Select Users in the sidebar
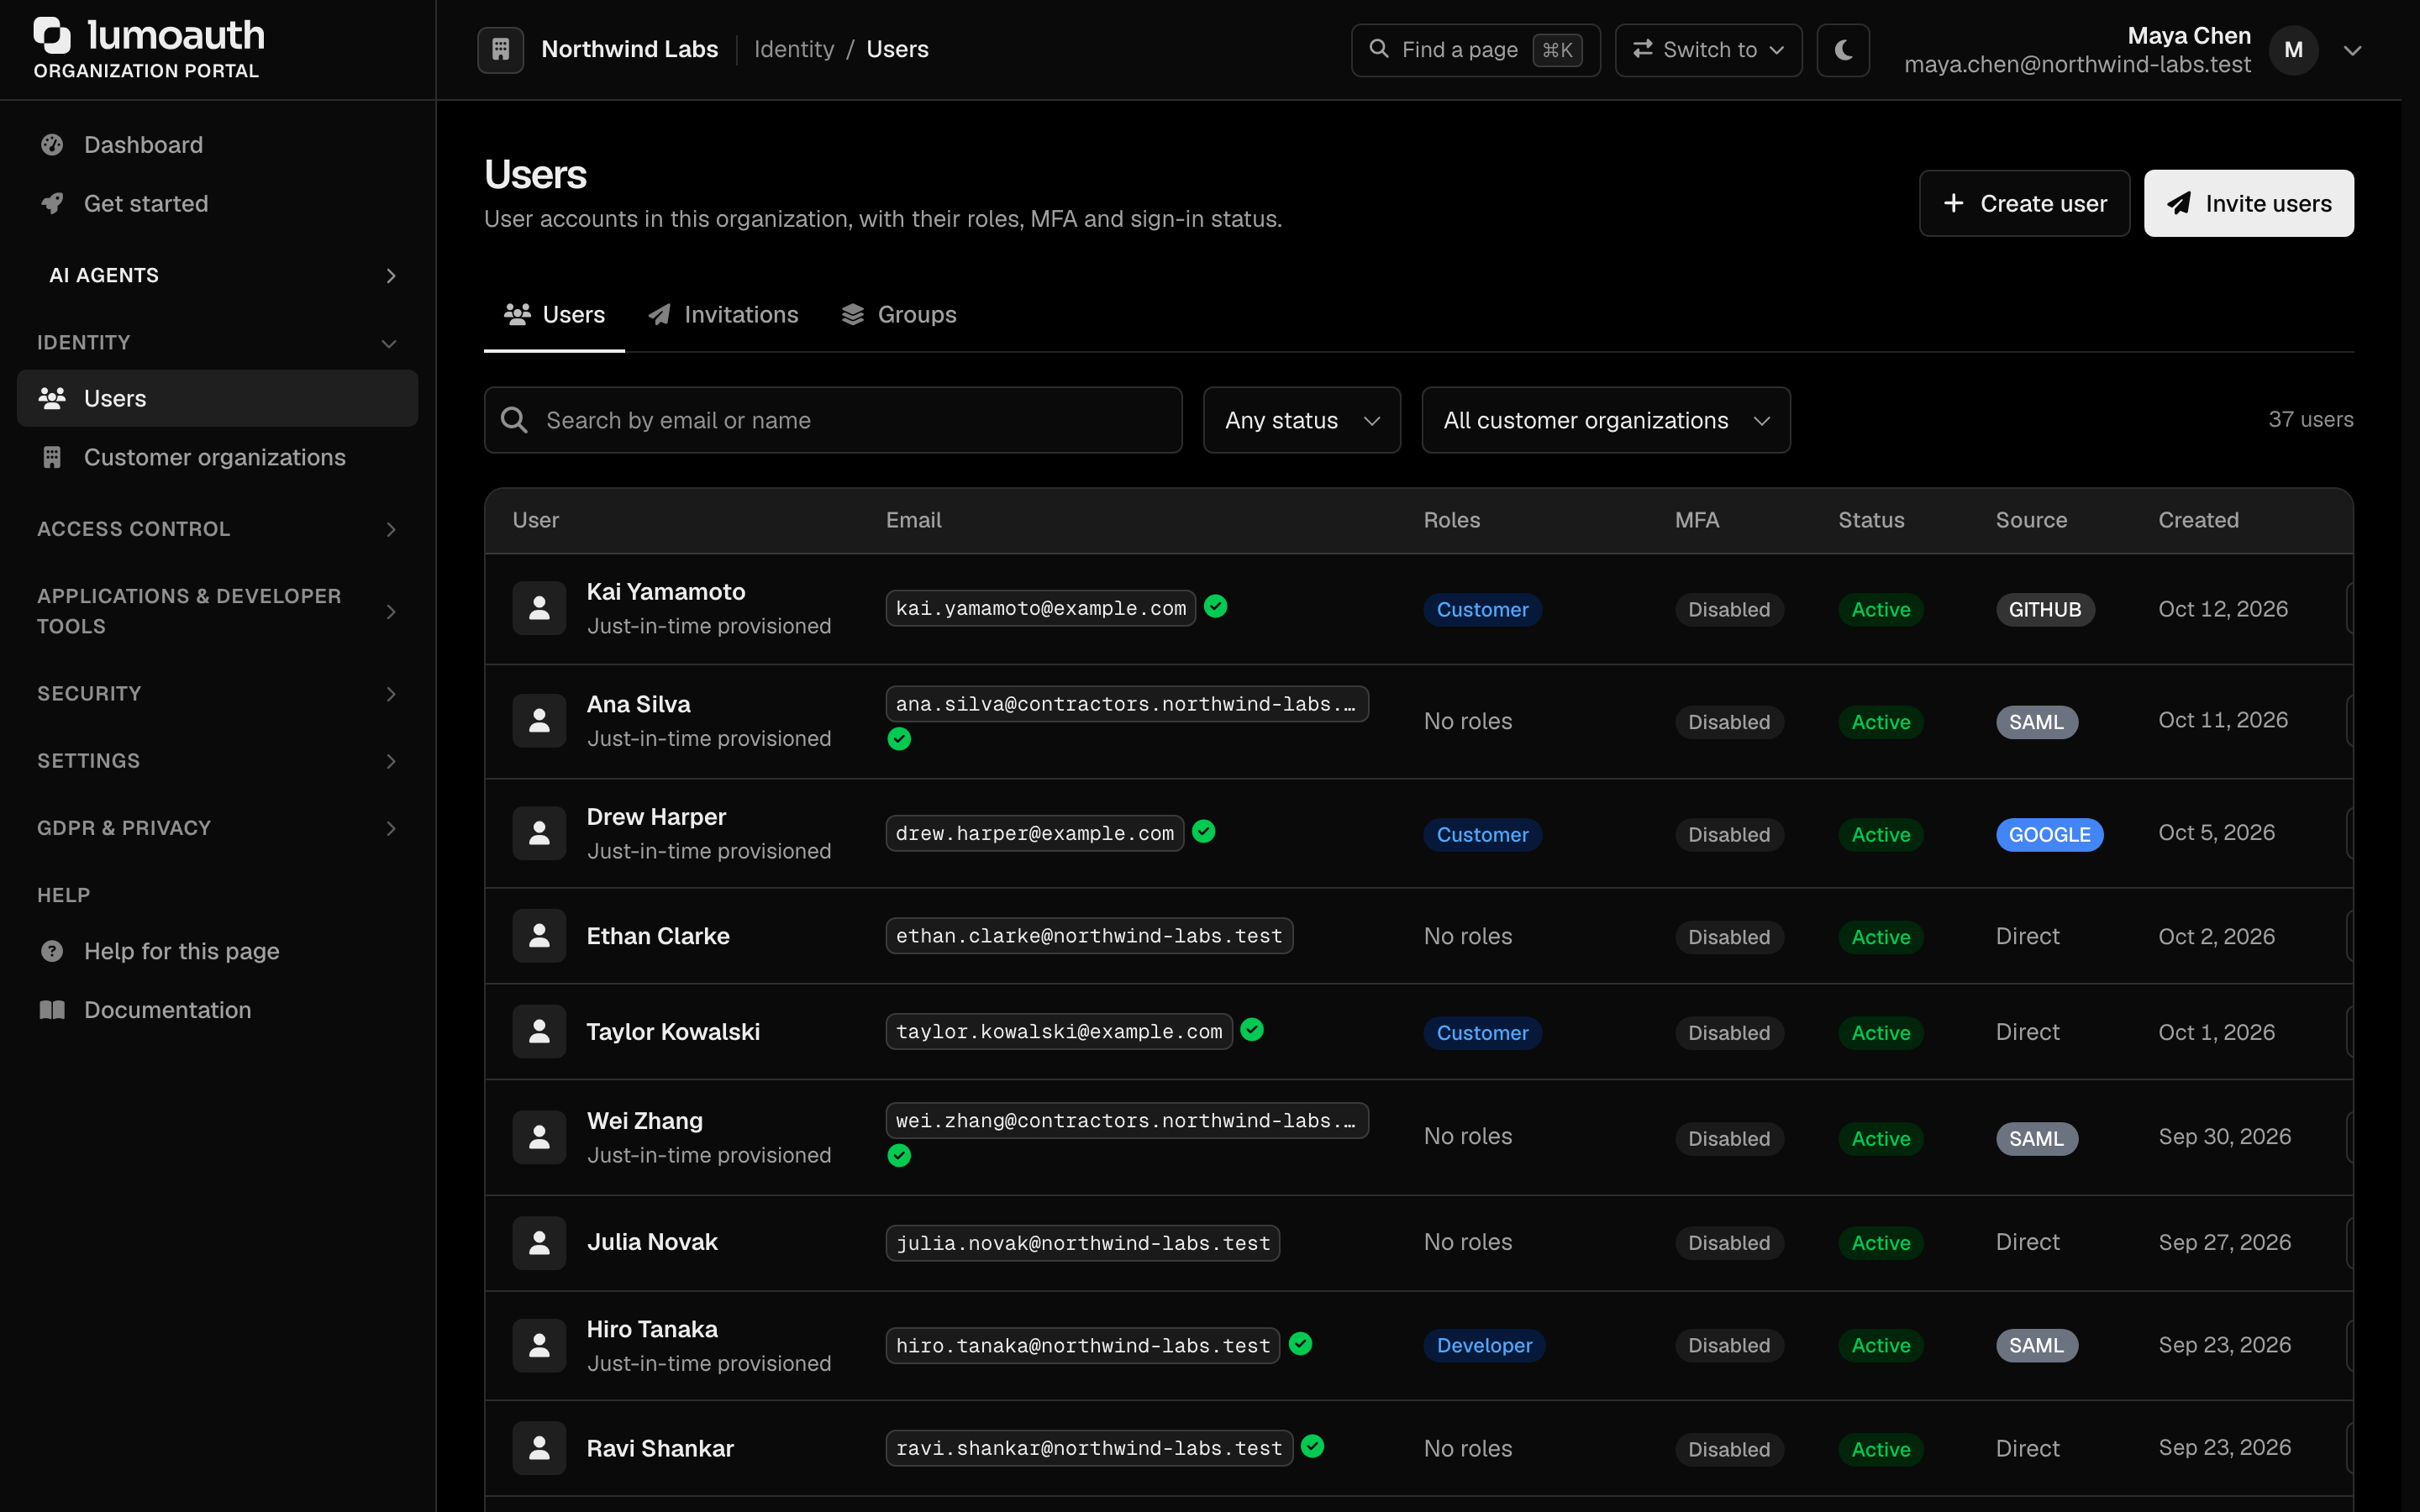2420x1512 pixels. pyautogui.click(x=217, y=398)
